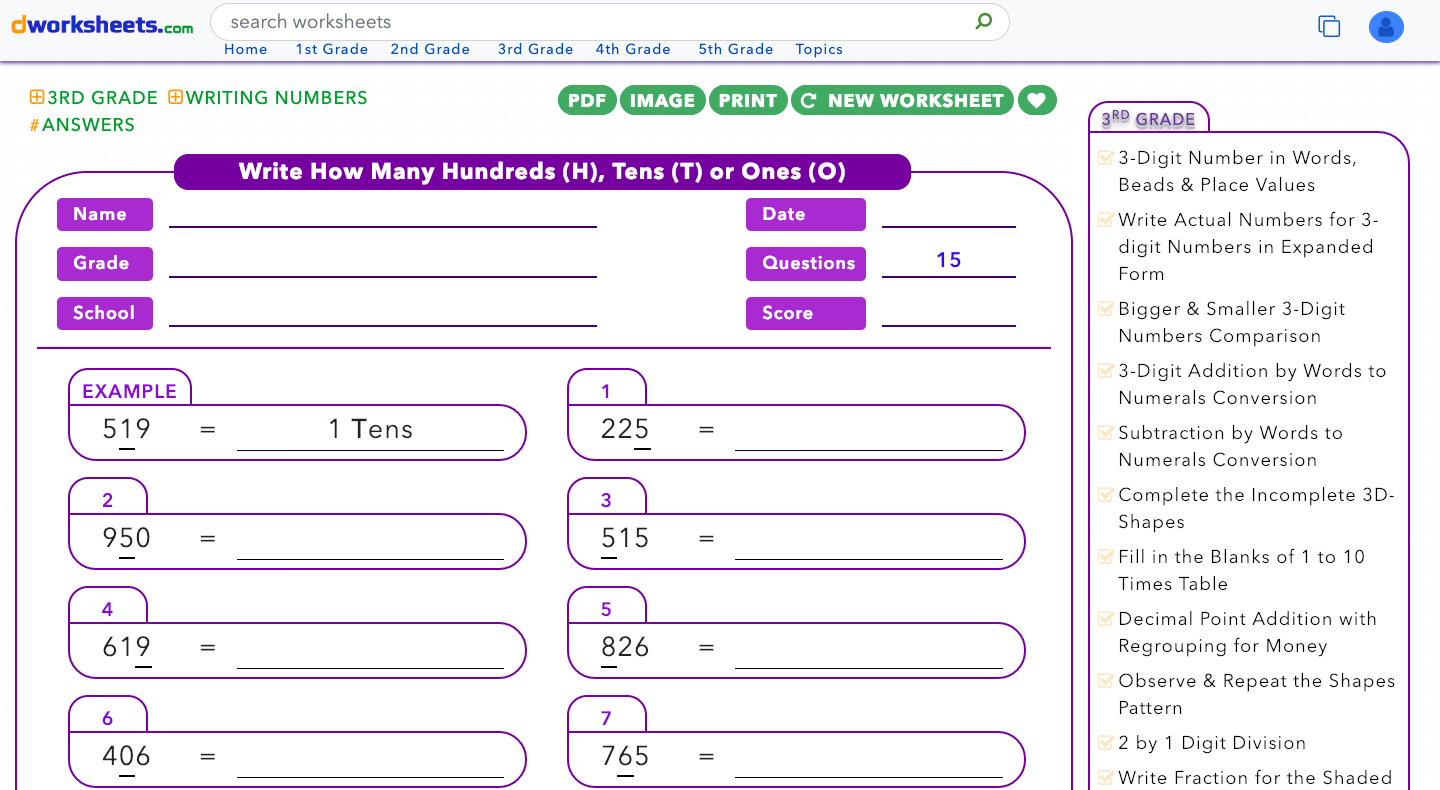1440x790 pixels.
Task: Check the Decimal Point Addition with Regrouping item
Action: pyautogui.click(x=1105, y=618)
